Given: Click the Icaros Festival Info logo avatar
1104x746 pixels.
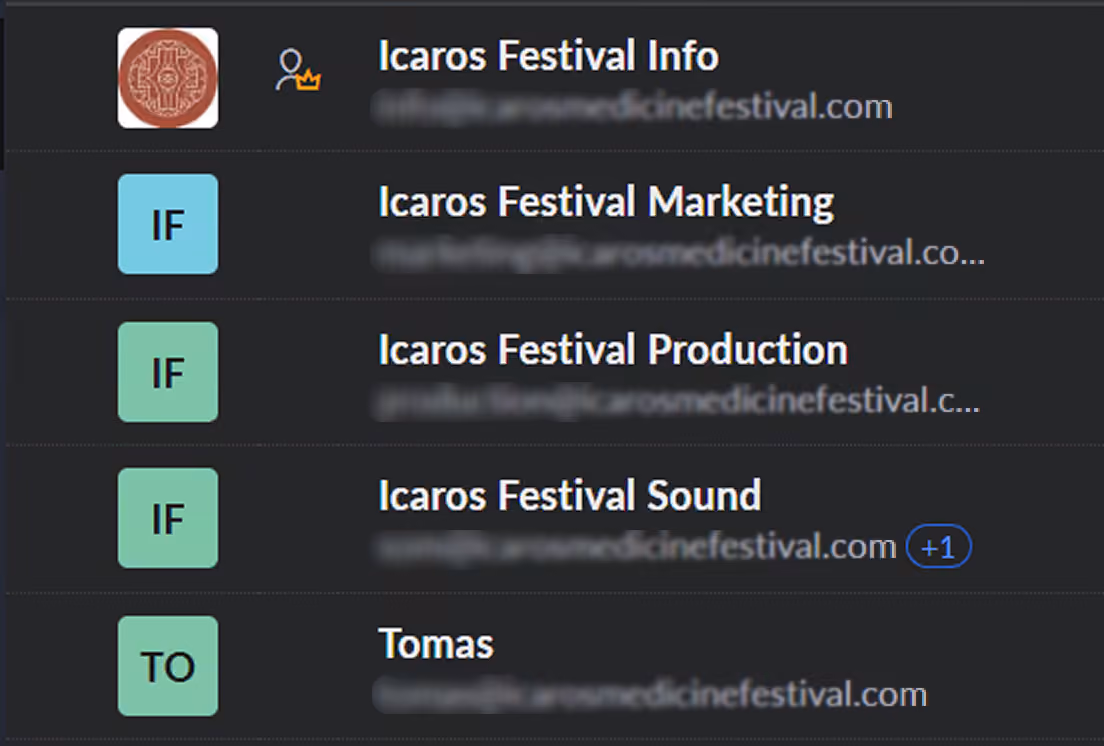Looking at the screenshot, I should tap(168, 77).
